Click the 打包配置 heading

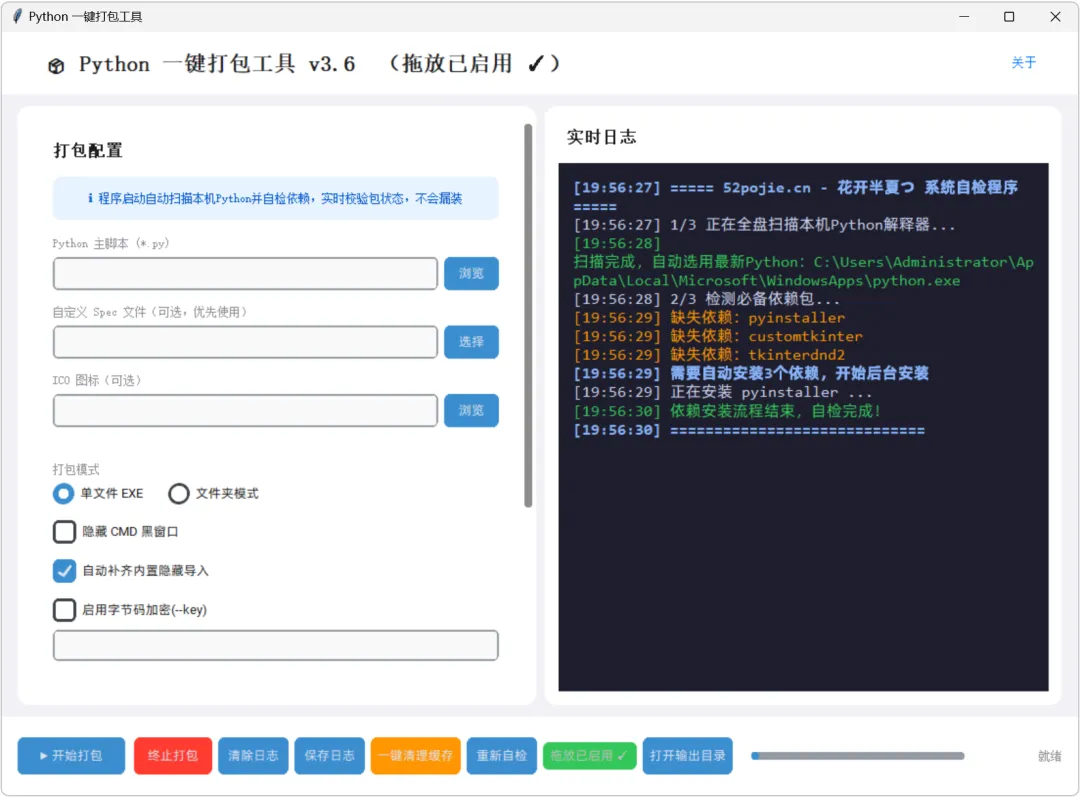click(x=88, y=150)
